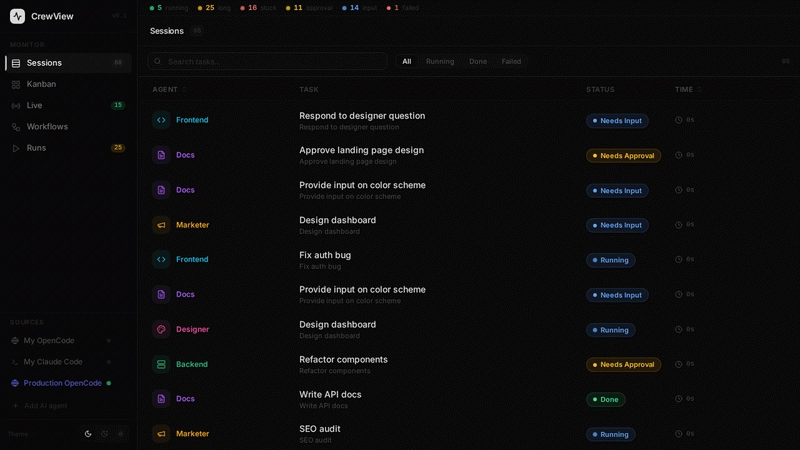This screenshot has width=800, height=450.
Task: Focus the Search tasks field
Action: (x=267, y=61)
